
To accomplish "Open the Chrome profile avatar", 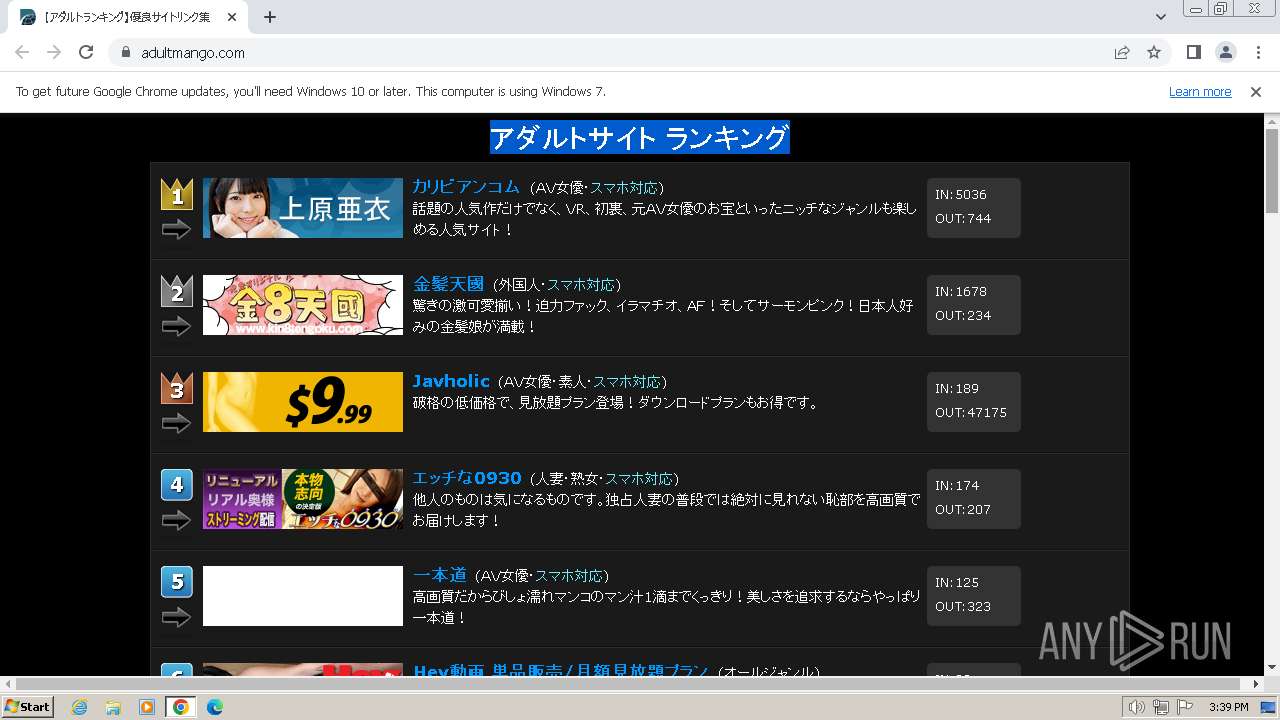I will coord(1225,52).
